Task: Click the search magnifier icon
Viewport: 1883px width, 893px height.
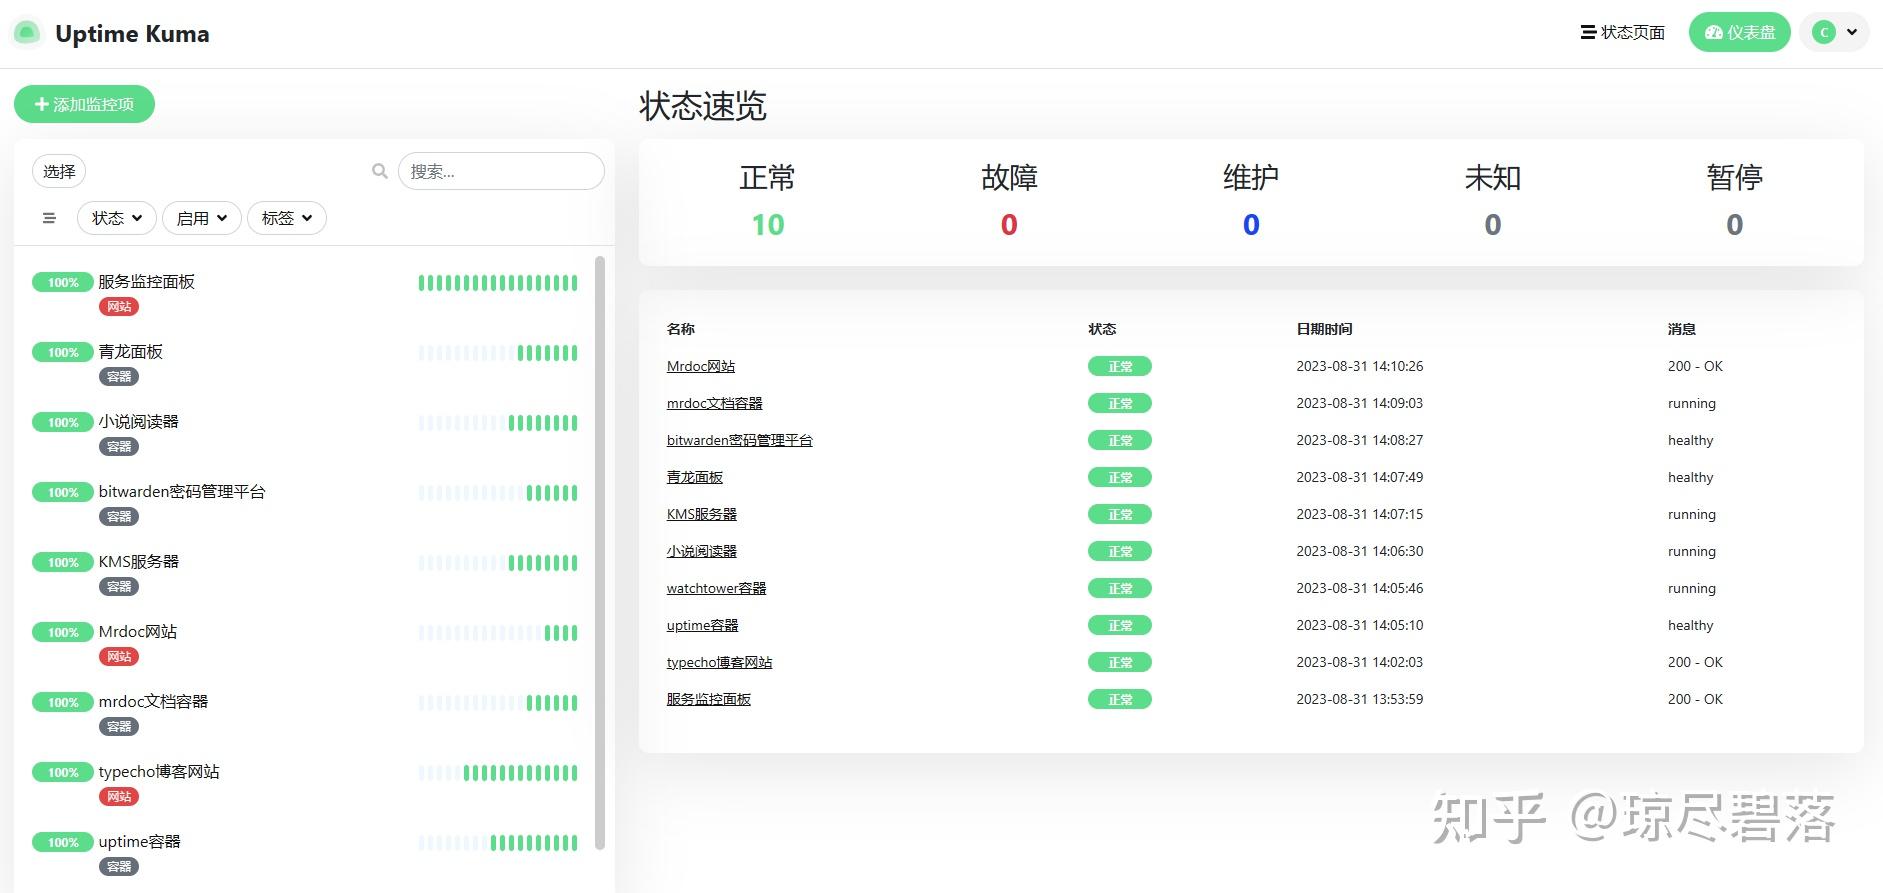Action: 380,171
